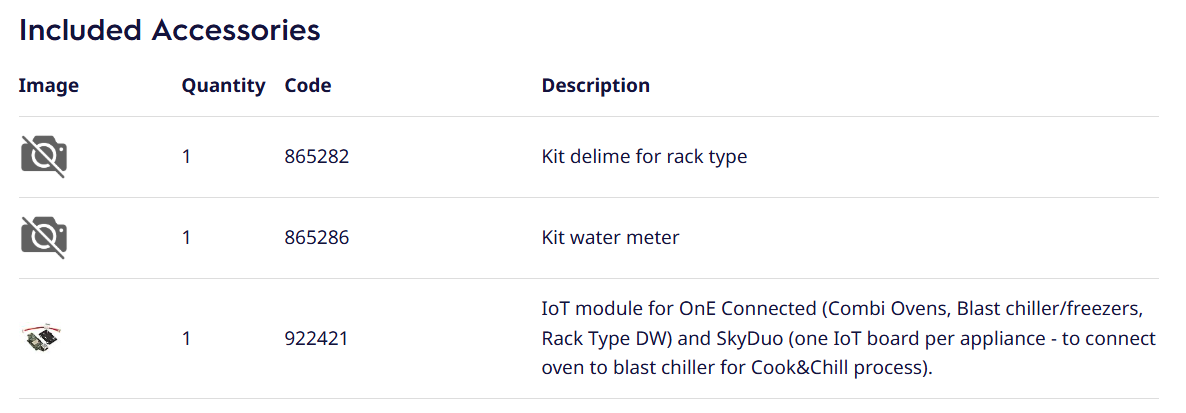Click the no-image placeholder icon for code 865282

coord(44,157)
